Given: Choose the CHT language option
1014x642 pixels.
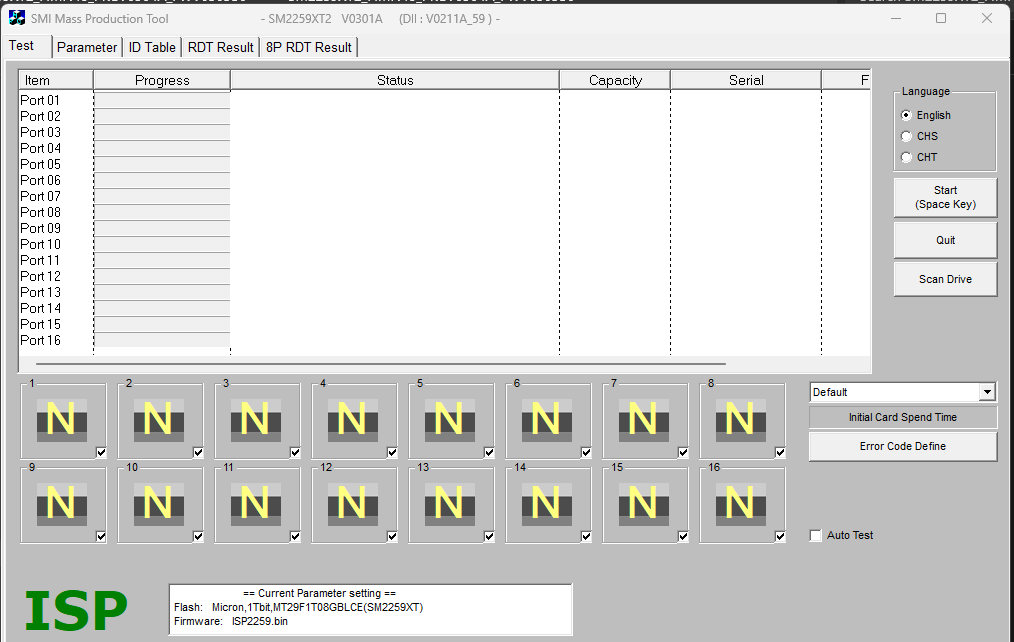Looking at the screenshot, I should 907,157.
